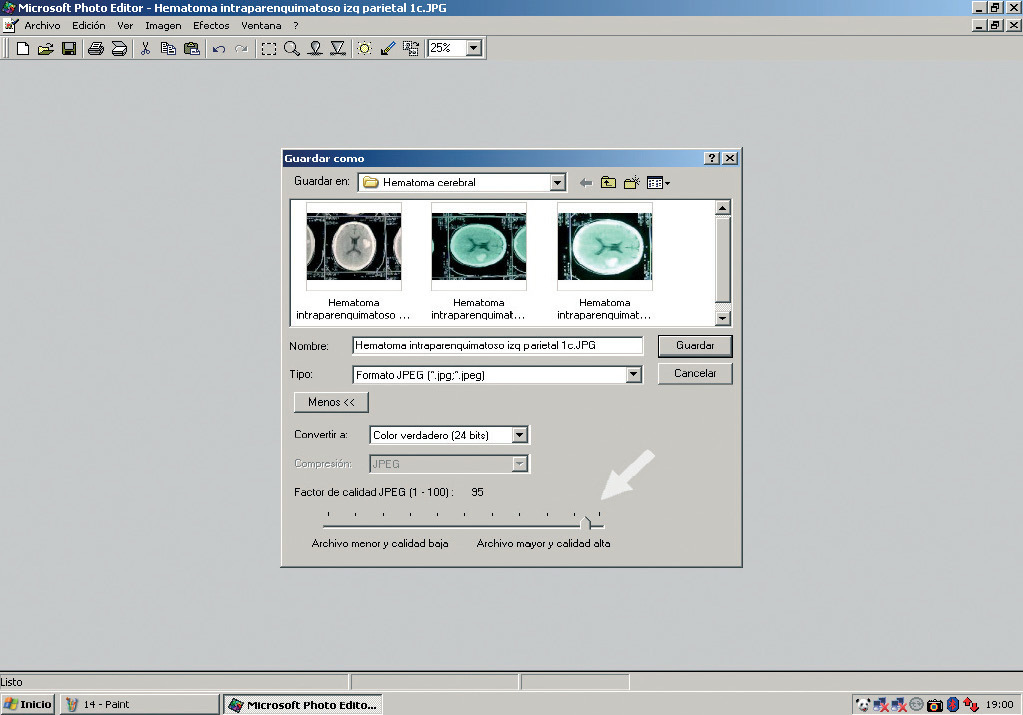Go back to the previous folder
This screenshot has height=715, width=1023.
585,183
